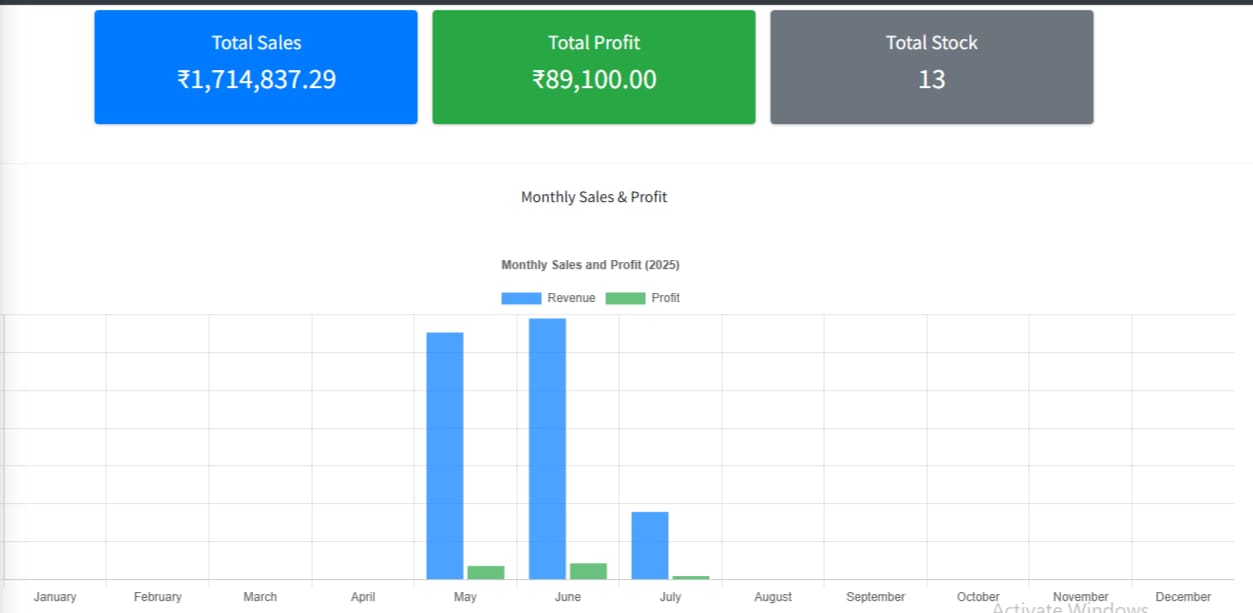1253x613 pixels.
Task: Click the July profit bar
Action: click(691, 577)
